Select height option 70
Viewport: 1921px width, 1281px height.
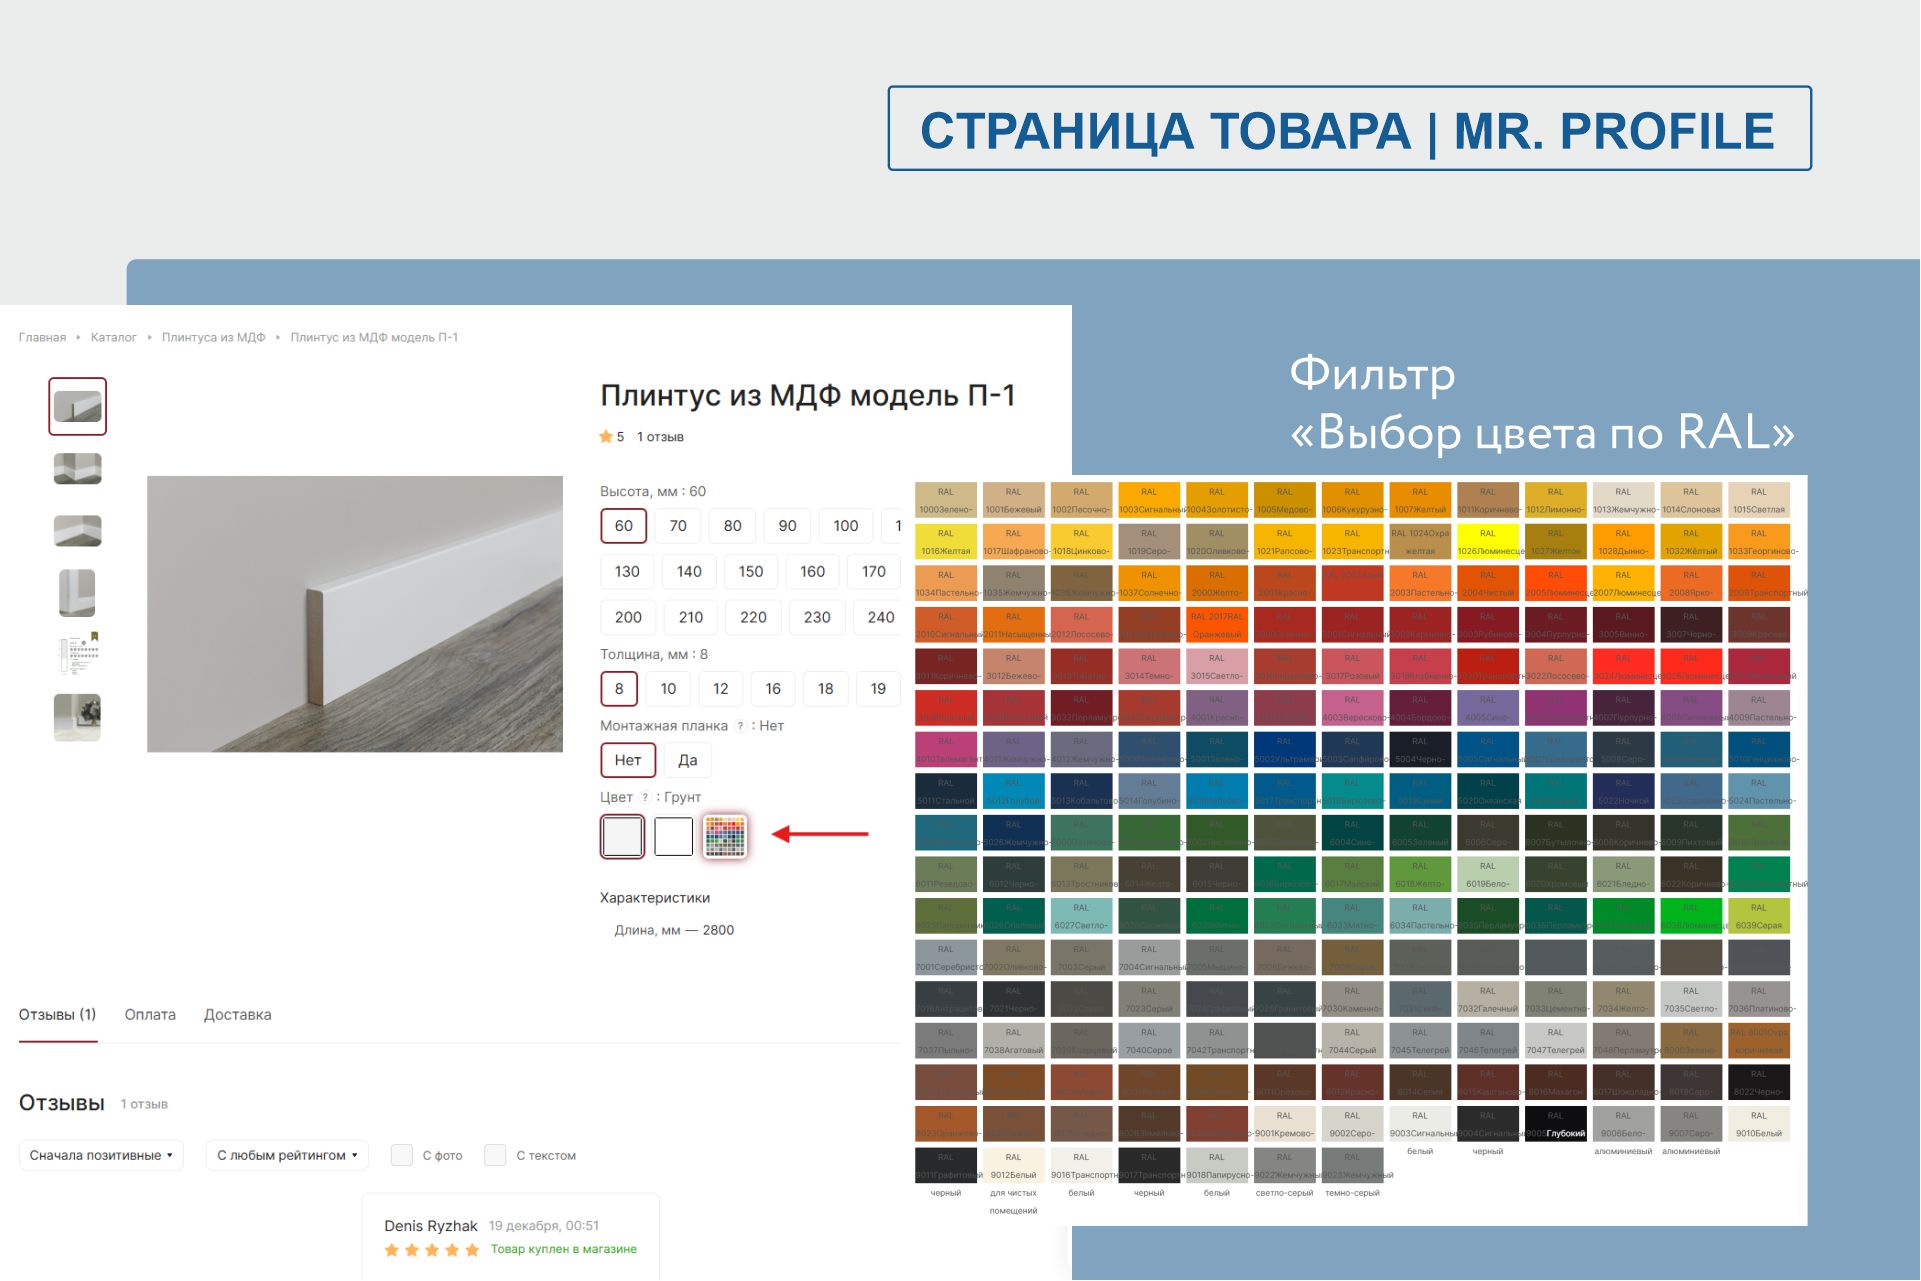pyautogui.click(x=678, y=526)
